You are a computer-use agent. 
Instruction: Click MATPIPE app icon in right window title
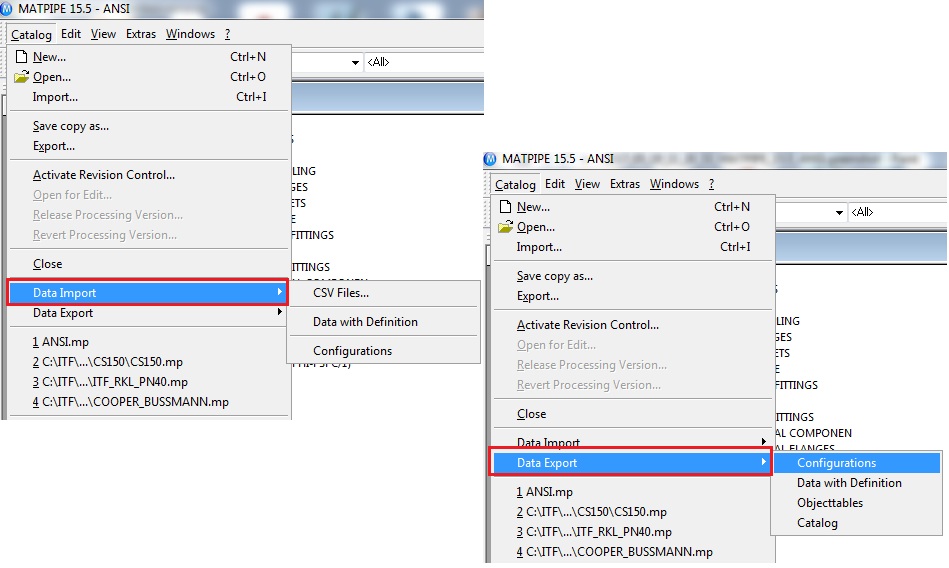point(490,159)
